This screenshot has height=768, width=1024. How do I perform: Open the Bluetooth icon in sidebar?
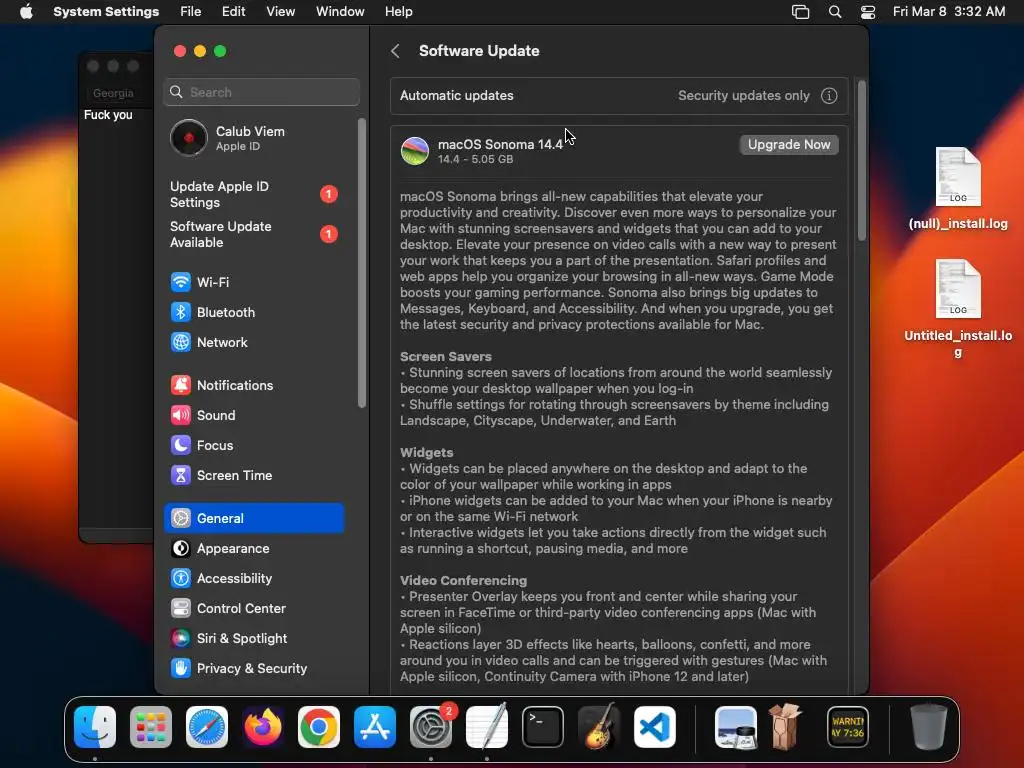pos(181,312)
